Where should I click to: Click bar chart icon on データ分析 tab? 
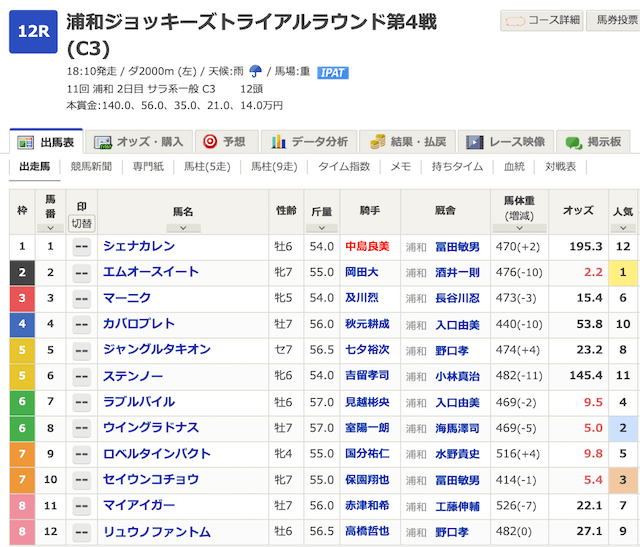point(278,142)
